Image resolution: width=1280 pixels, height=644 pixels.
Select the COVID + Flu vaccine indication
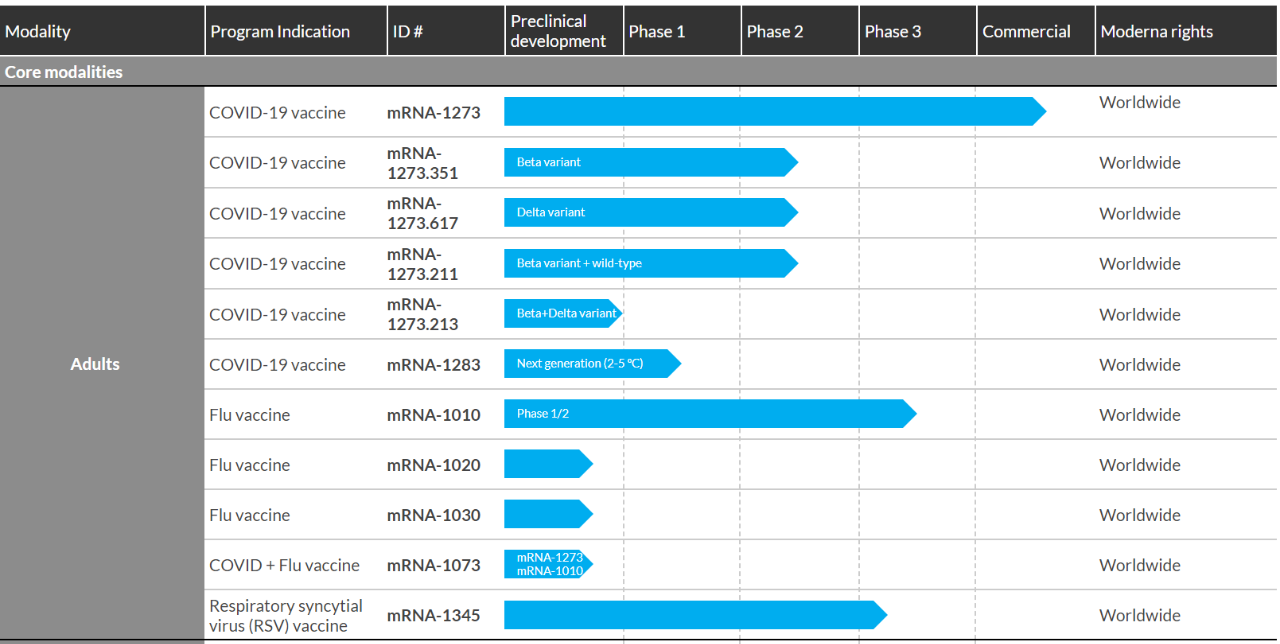click(284, 565)
